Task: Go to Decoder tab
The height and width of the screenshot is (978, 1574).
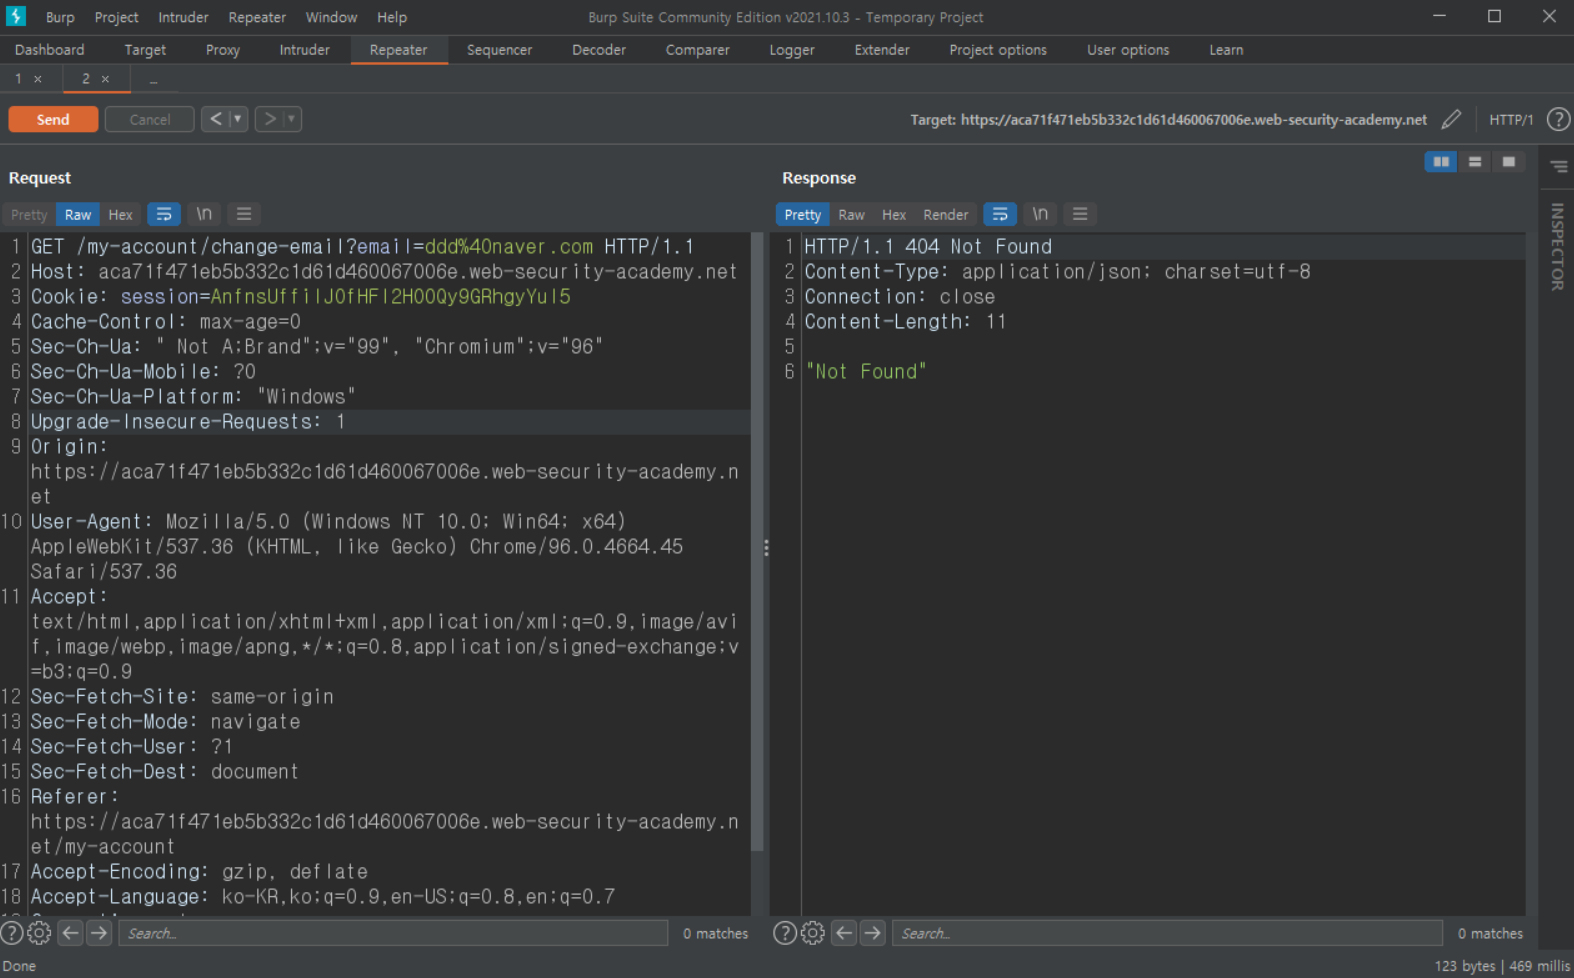Action: pyautogui.click(x=599, y=50)
